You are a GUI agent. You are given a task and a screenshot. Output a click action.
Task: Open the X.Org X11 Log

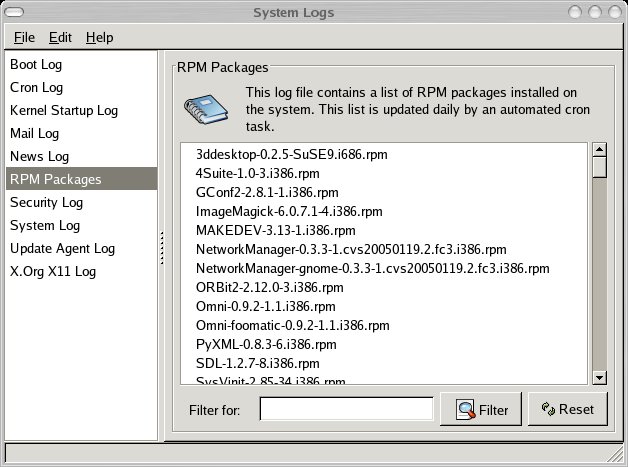pos(52,271)
